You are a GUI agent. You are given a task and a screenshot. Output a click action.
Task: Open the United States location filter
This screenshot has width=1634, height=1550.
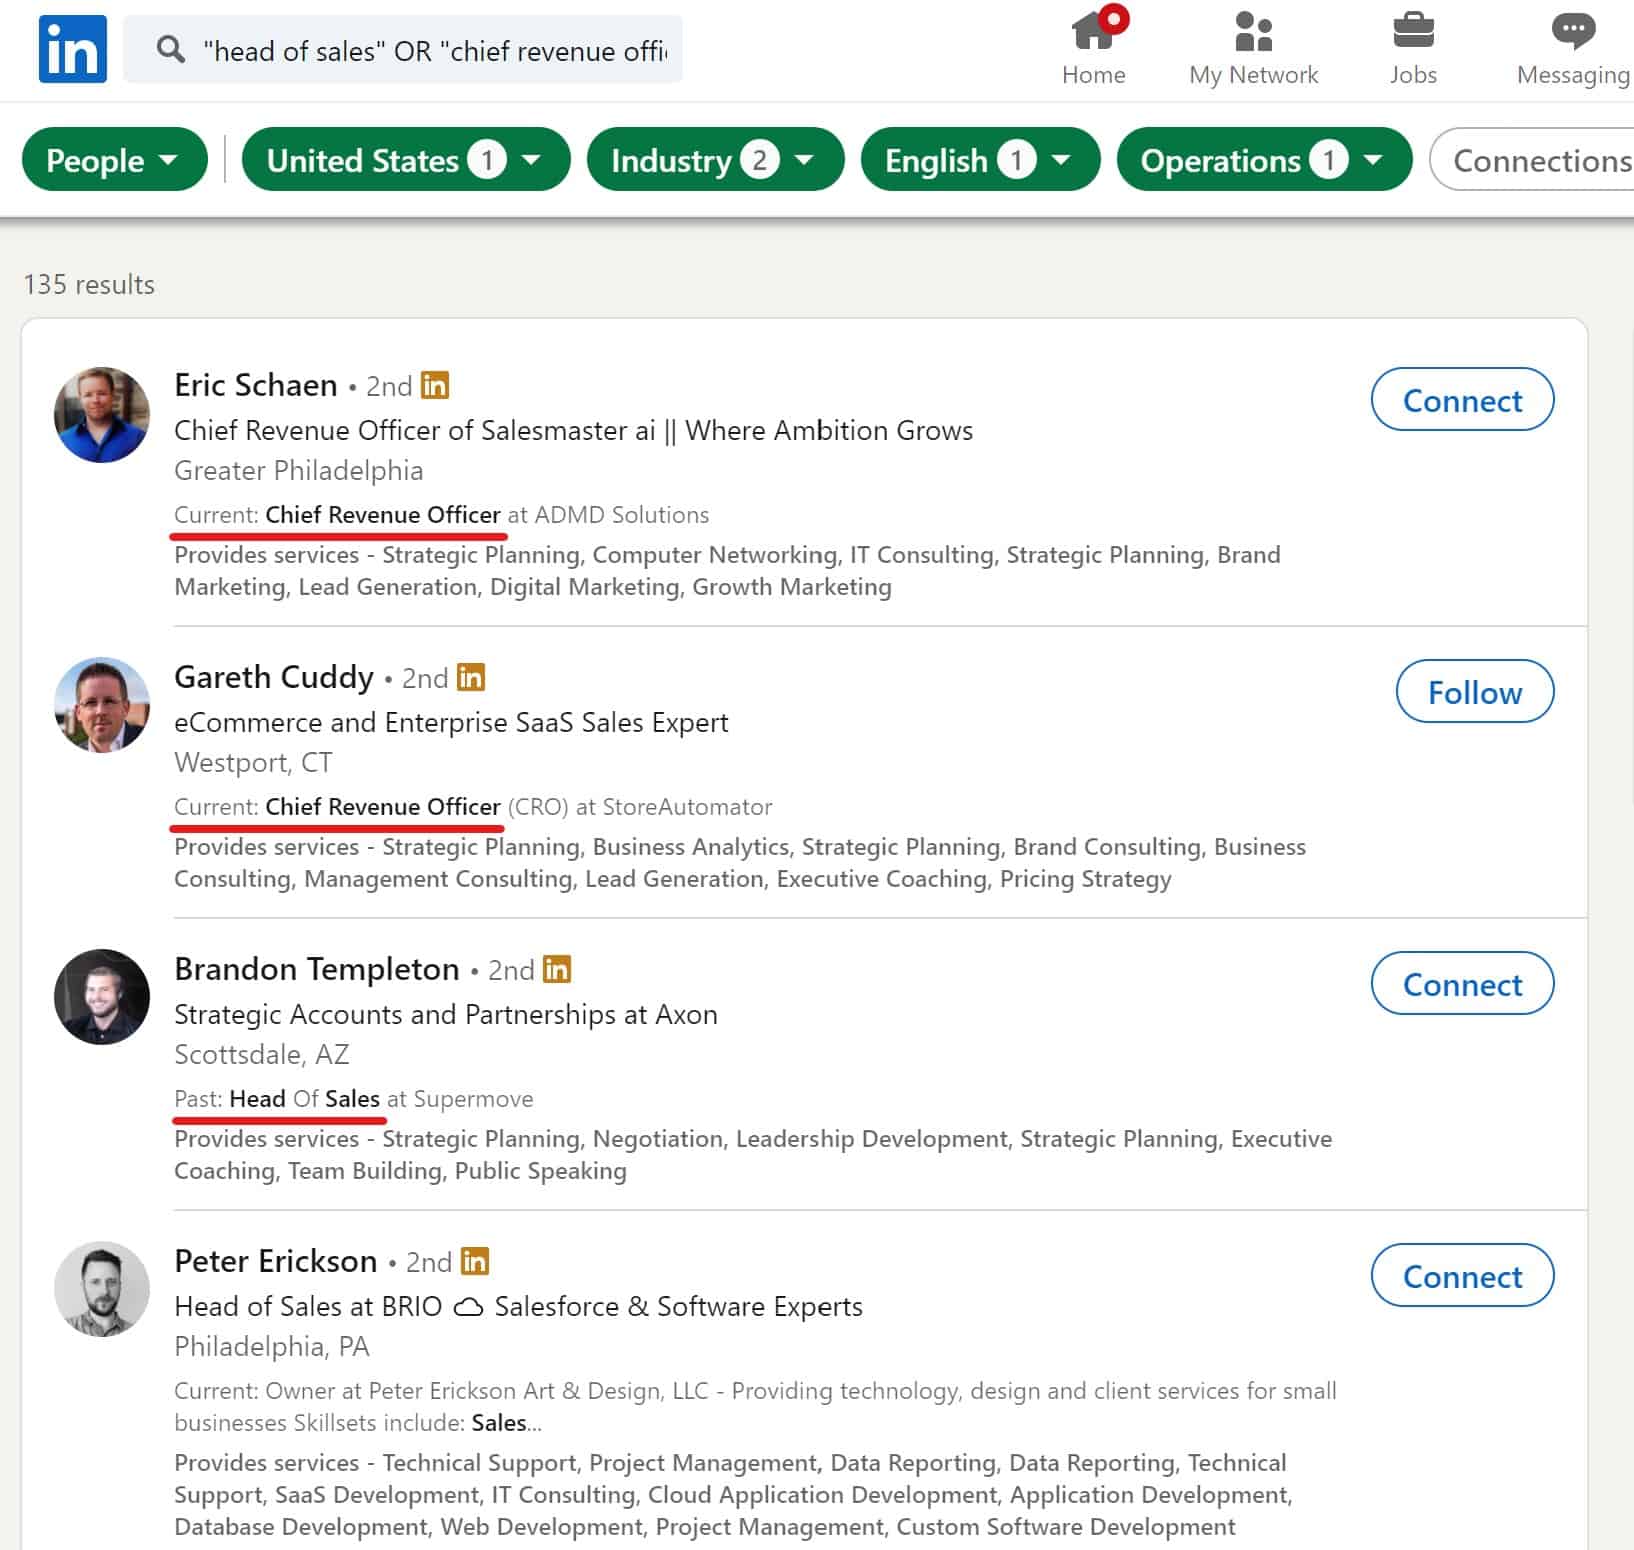tap(405, 160)
